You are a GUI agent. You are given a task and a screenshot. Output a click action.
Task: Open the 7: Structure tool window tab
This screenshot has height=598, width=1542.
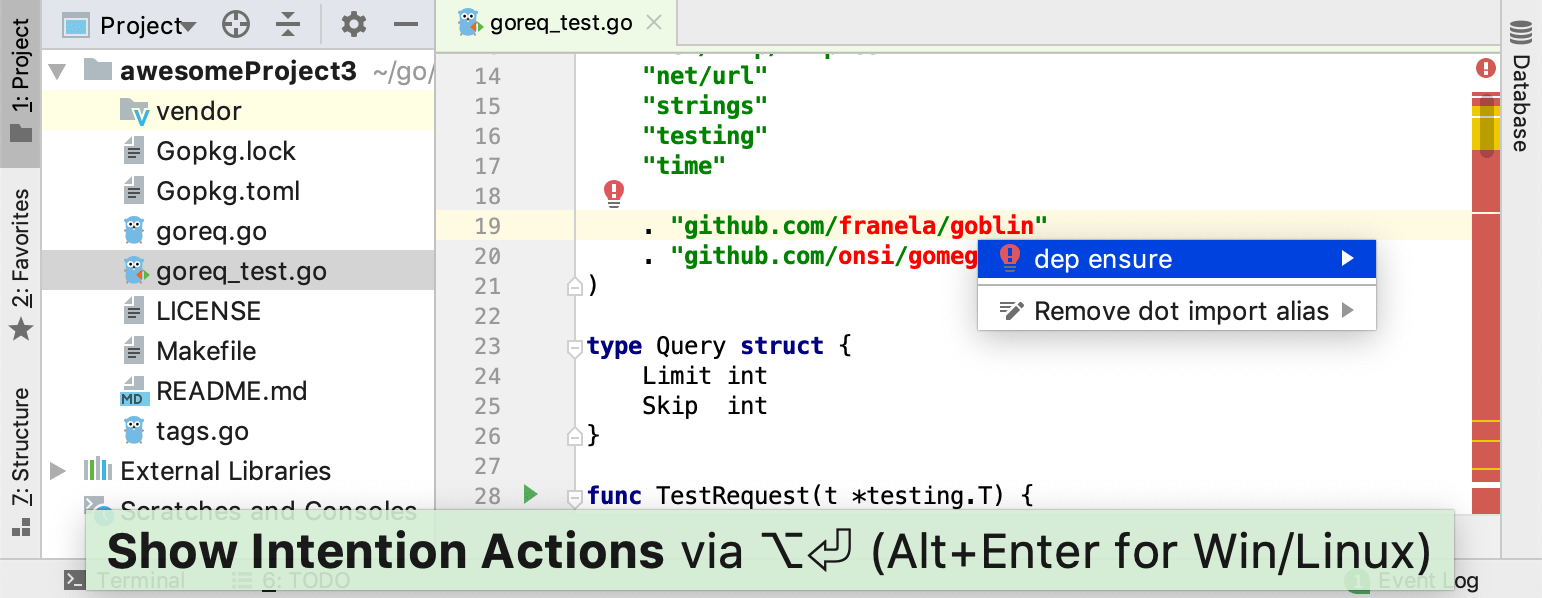(x=20, y=460)
